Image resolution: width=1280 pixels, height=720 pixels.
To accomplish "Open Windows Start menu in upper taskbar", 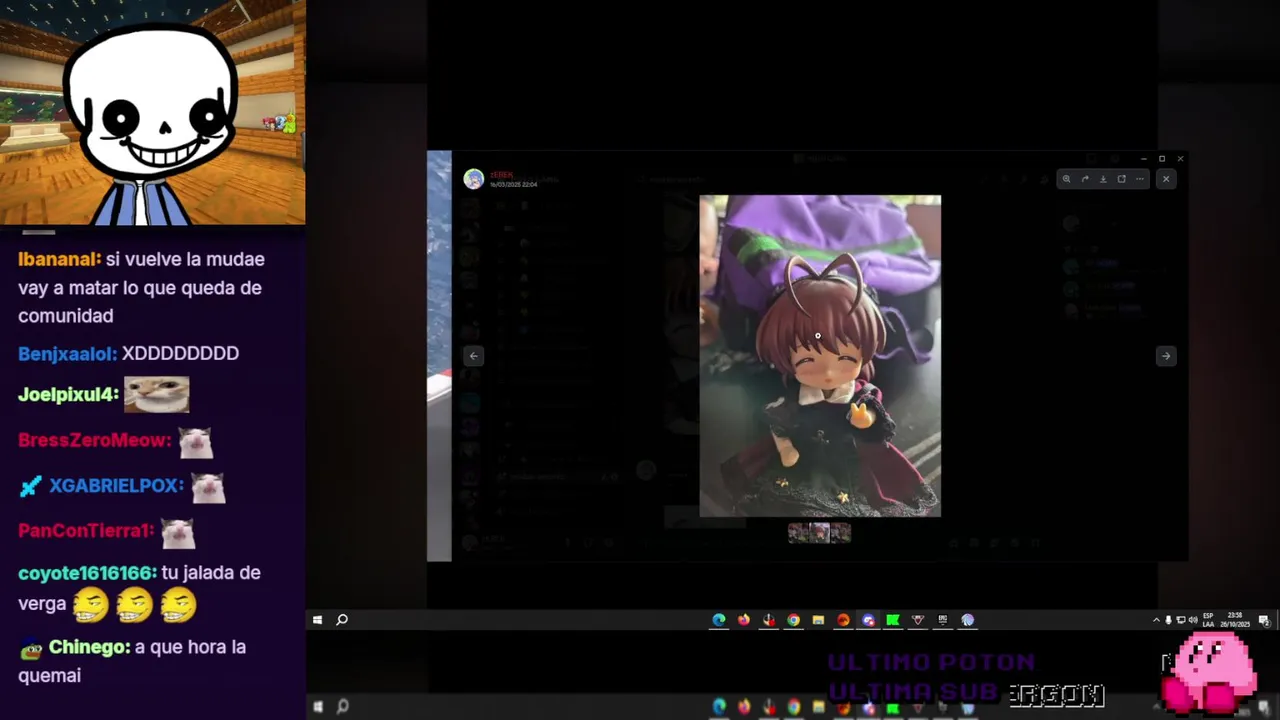I will pos(317,620).
